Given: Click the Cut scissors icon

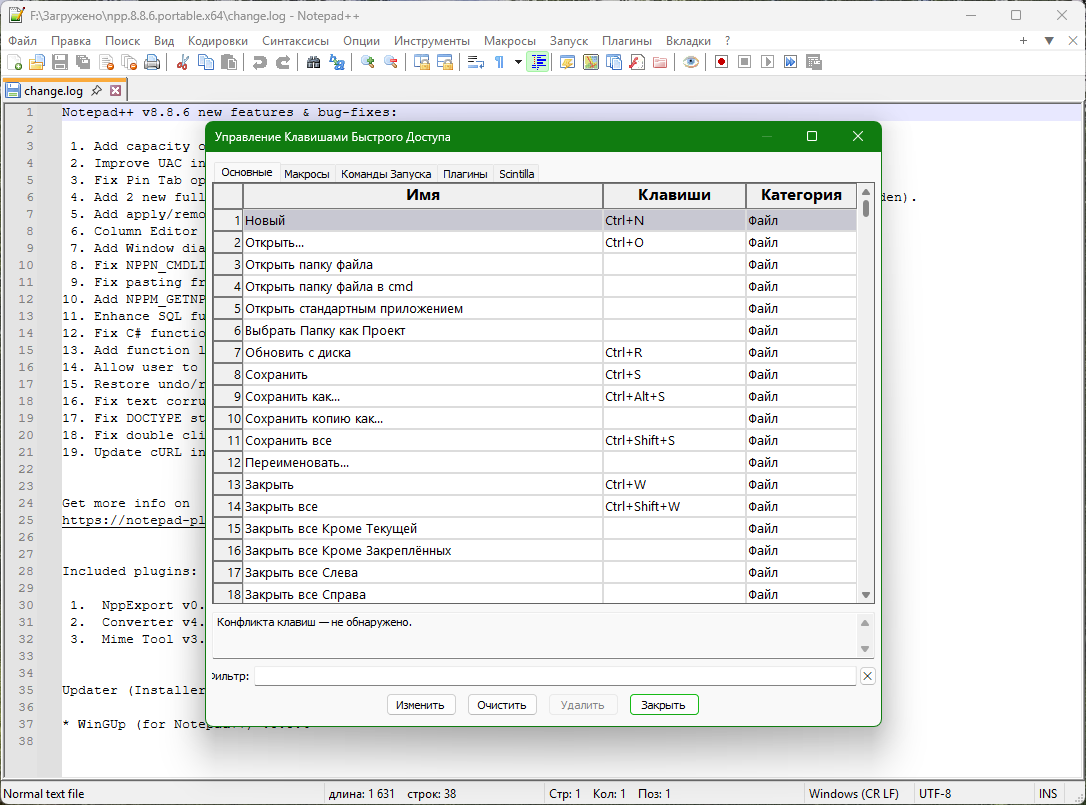Looking at the screenshot, I should [183, 62].
